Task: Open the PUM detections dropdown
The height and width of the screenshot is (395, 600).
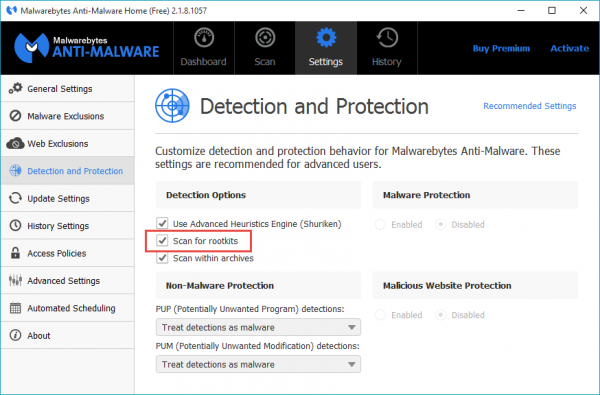Action: (x=258, y=364)
